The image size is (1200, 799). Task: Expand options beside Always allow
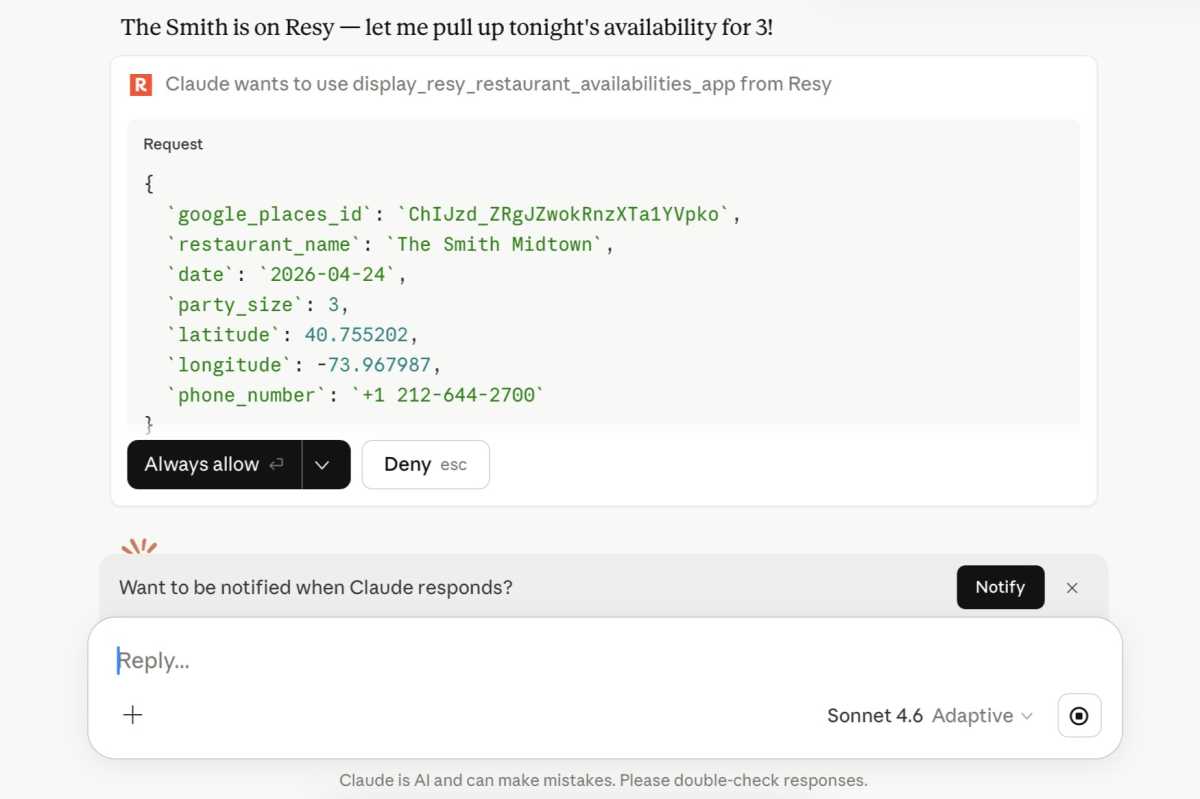[x=323, y=465]
